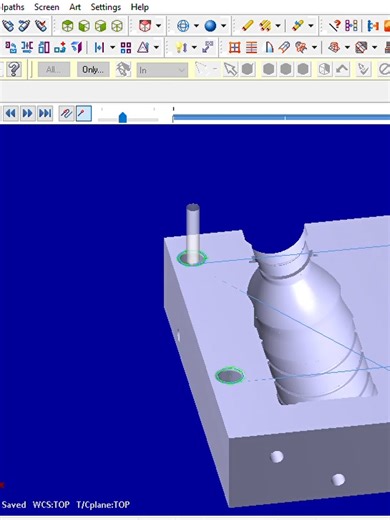The width and height of the screenshot is (390, 520).
Task: Click the red cube graphics view icon
Action: pos(145,26)
